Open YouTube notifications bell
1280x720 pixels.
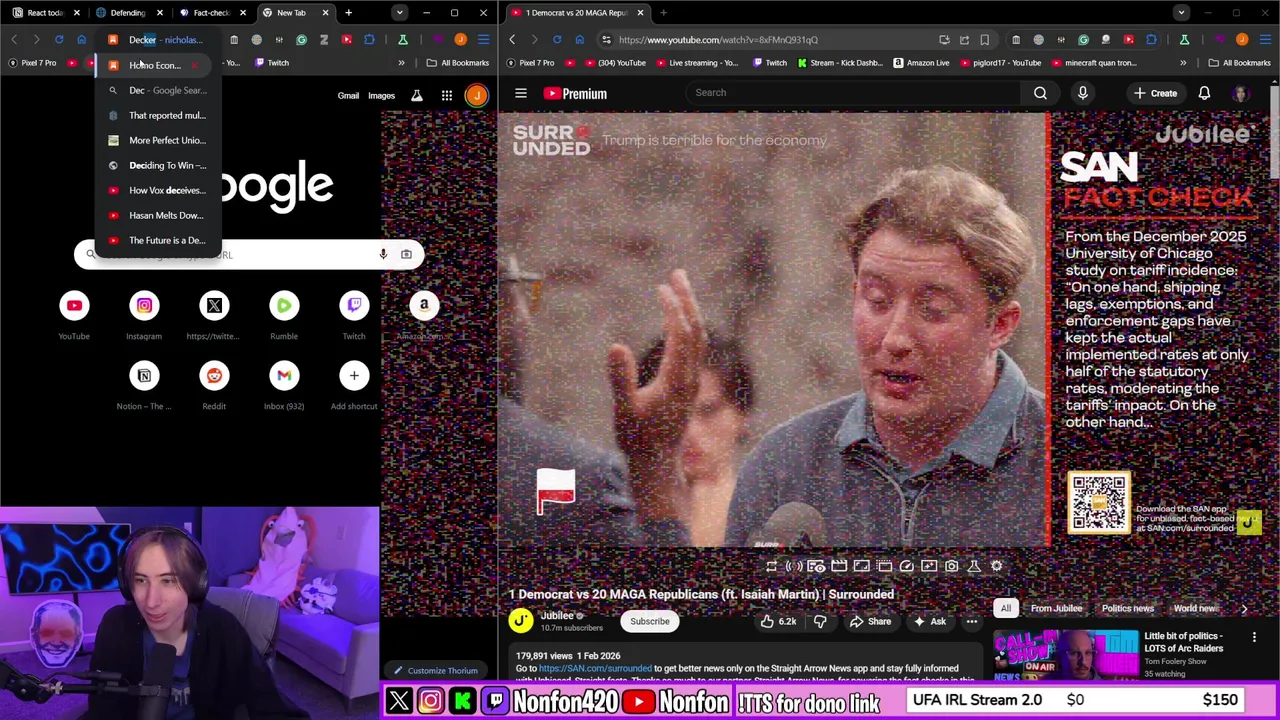[1204, 93]
